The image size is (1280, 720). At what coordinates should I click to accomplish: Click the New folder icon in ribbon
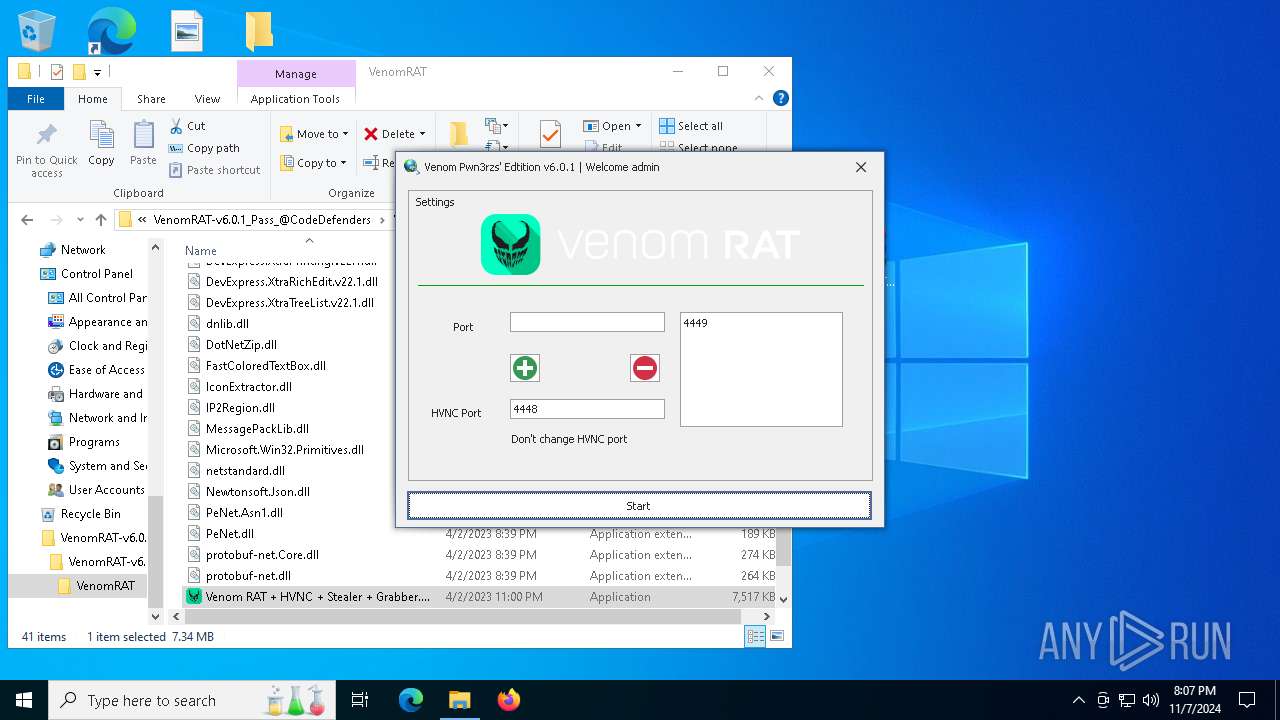click(459, 134)
